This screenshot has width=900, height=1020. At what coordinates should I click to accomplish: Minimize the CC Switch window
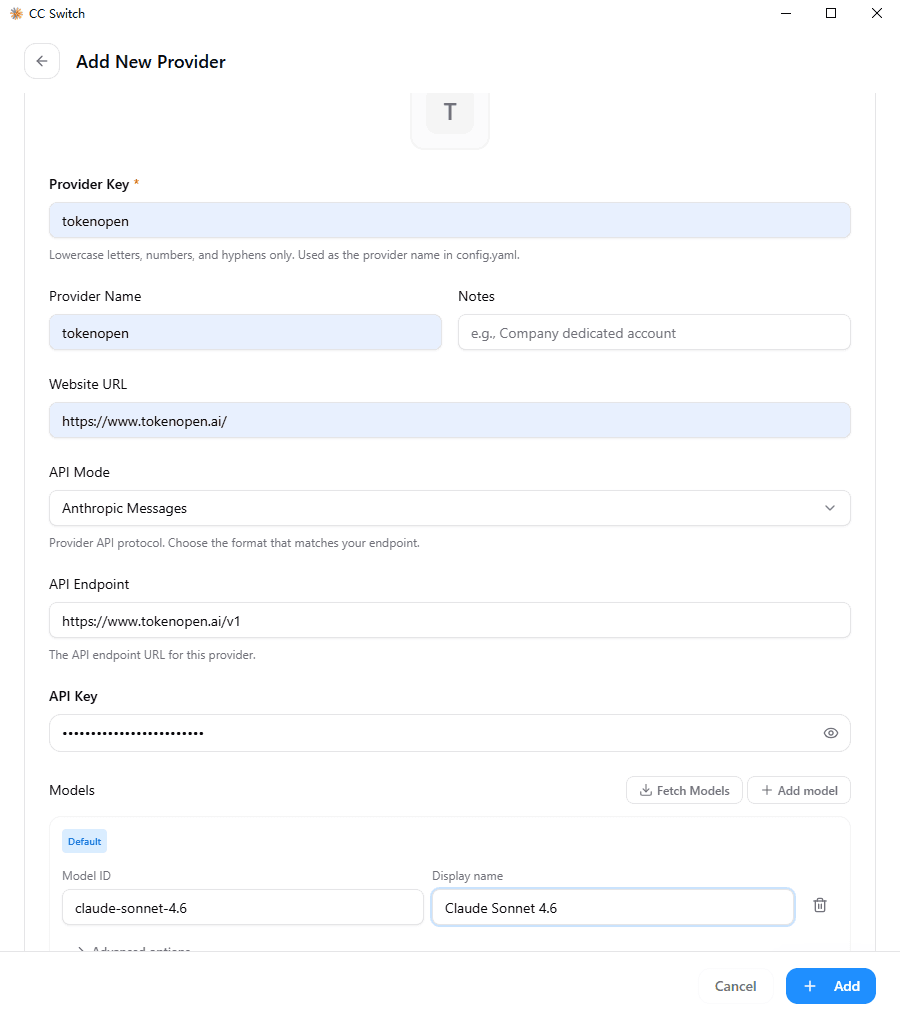point(786,14)
